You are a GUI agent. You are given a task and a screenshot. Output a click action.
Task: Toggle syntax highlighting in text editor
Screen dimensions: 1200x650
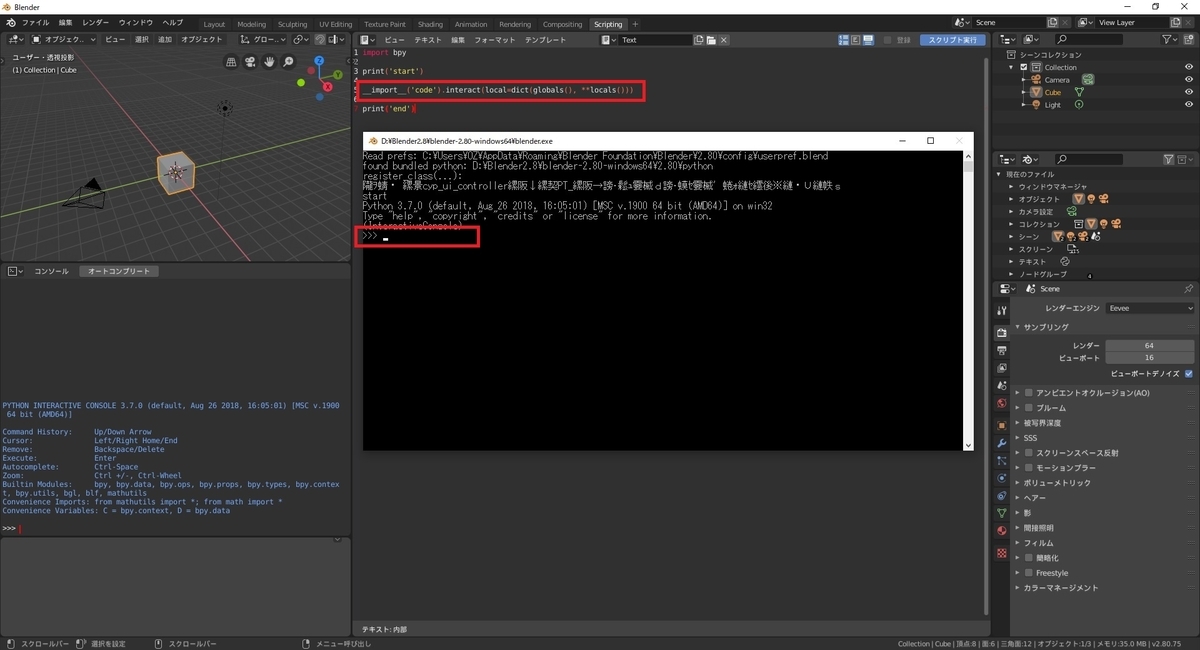click(868, 40)
